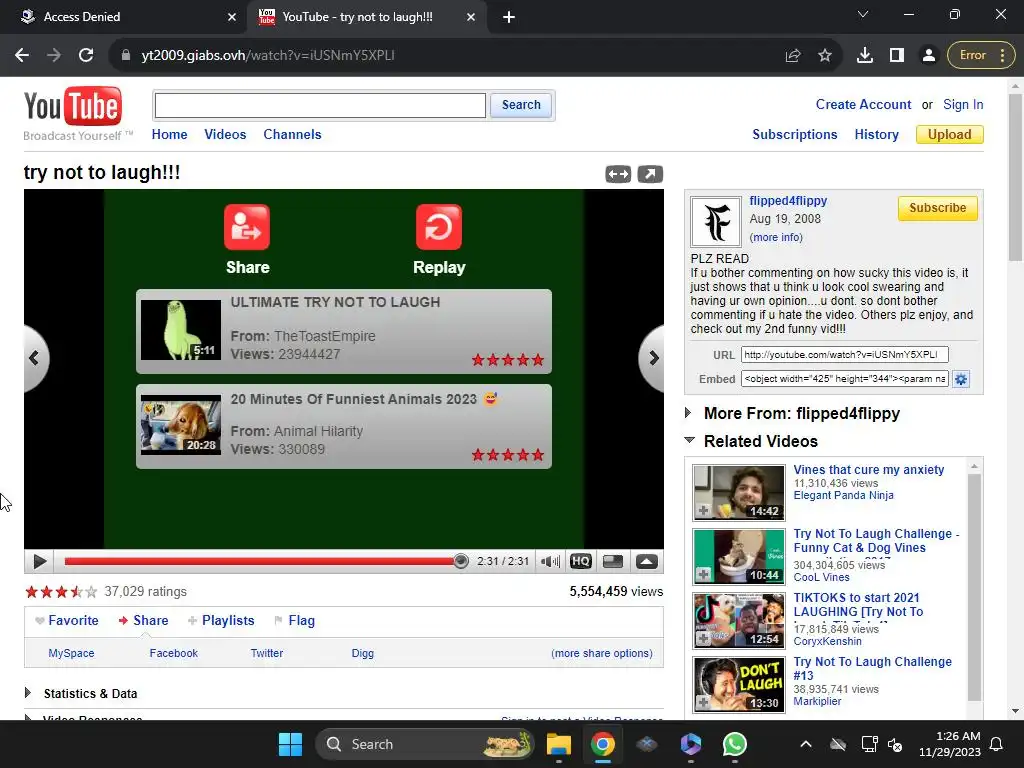Click in the YouTube search input field
This screenshot has width=1024, height=768.
[x=320, y=105]
